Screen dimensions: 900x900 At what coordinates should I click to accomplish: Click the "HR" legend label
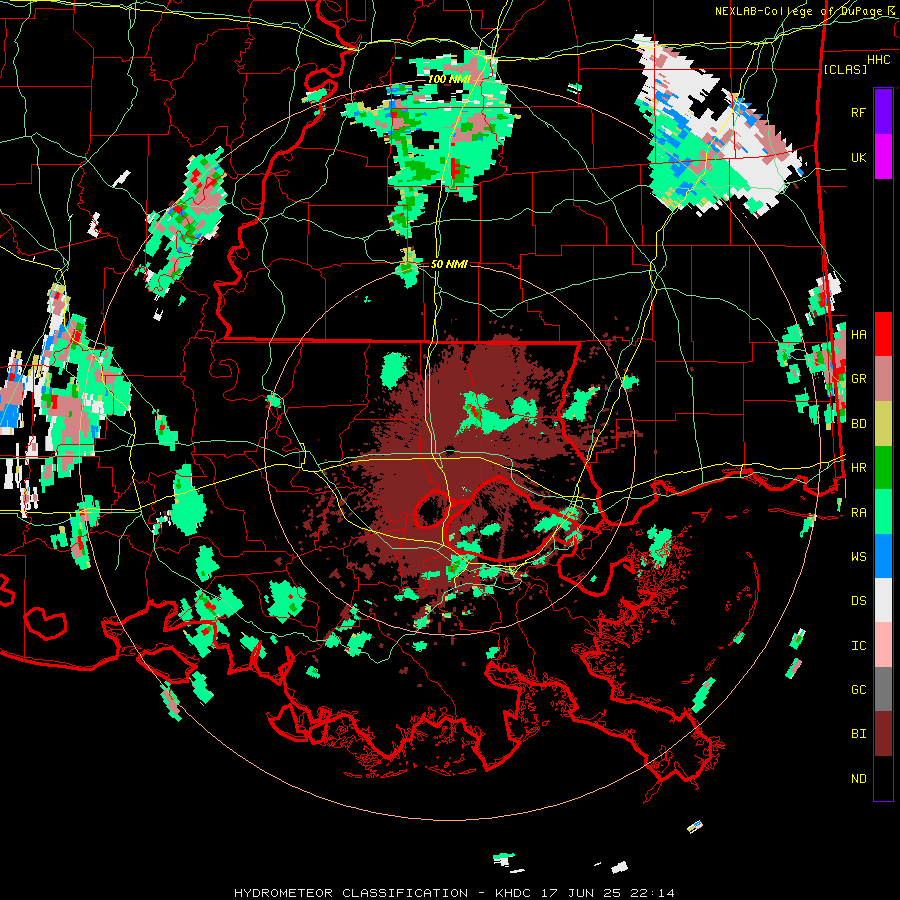point(859,468)
